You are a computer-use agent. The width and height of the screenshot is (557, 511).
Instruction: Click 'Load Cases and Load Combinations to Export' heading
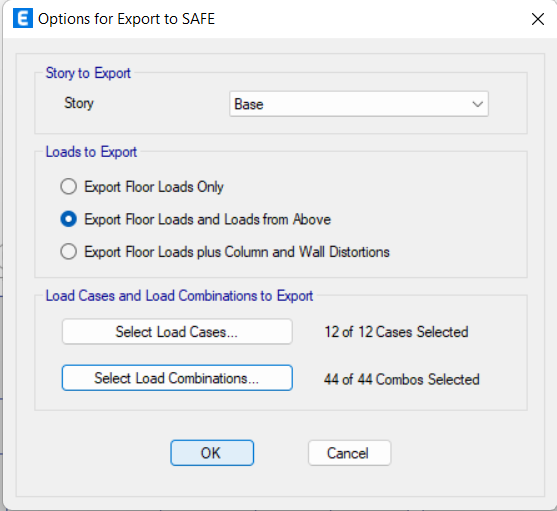tap(179, 296)
